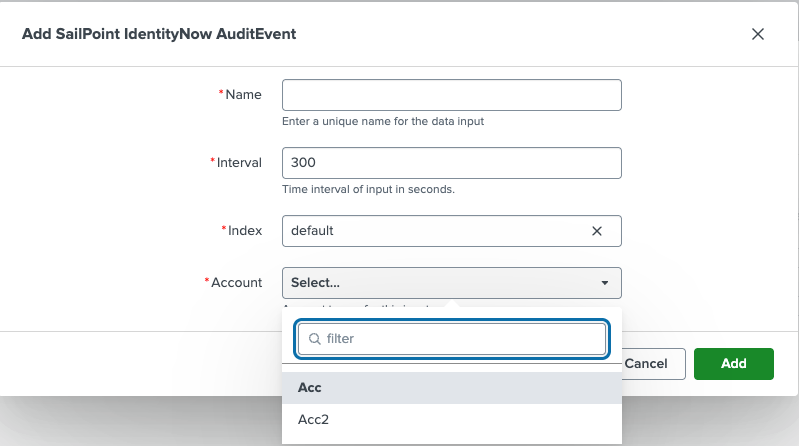Click the Name input field
The image size is (799, 446).
[x=451, y=95]
